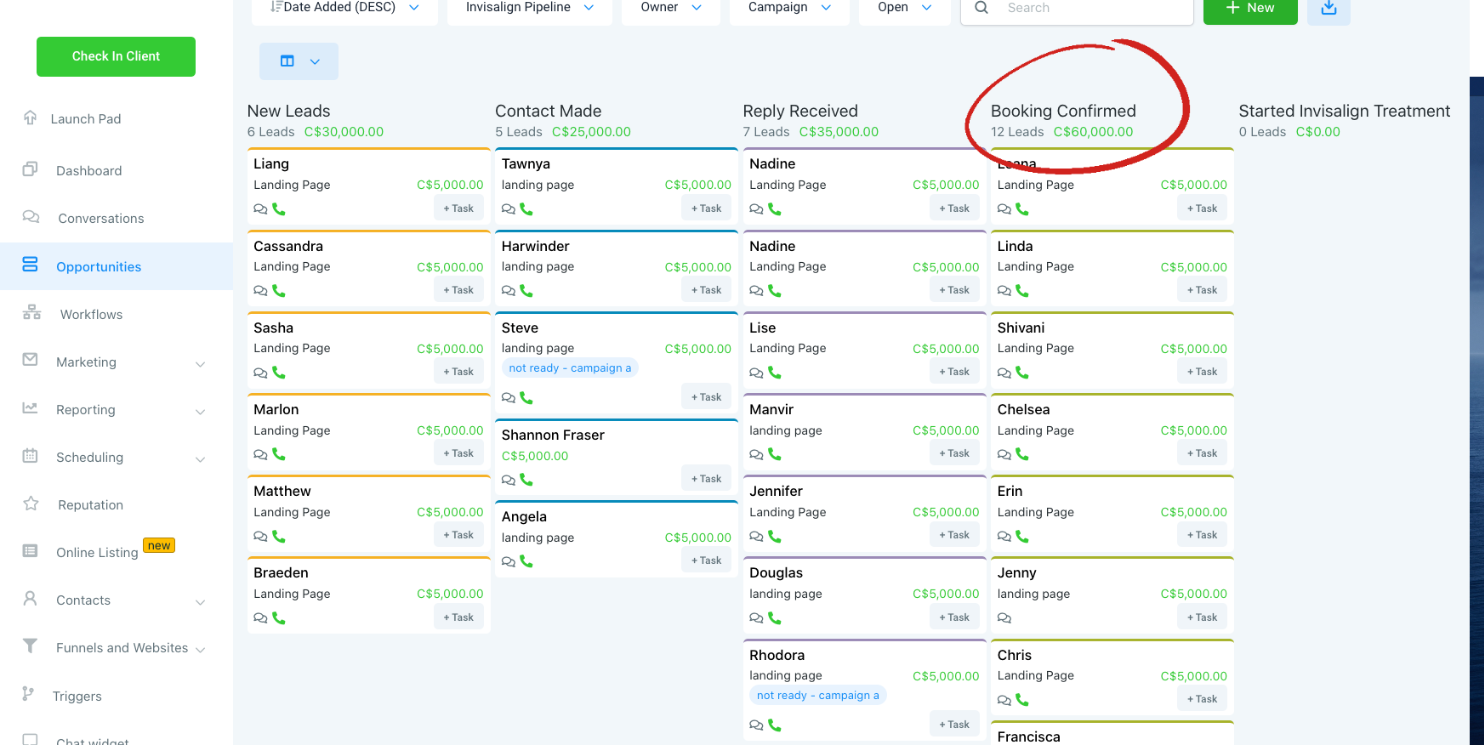1484x745 pixels.
Task: Click Launch Pad sidebar icon
Action: [x=30, y=118]
